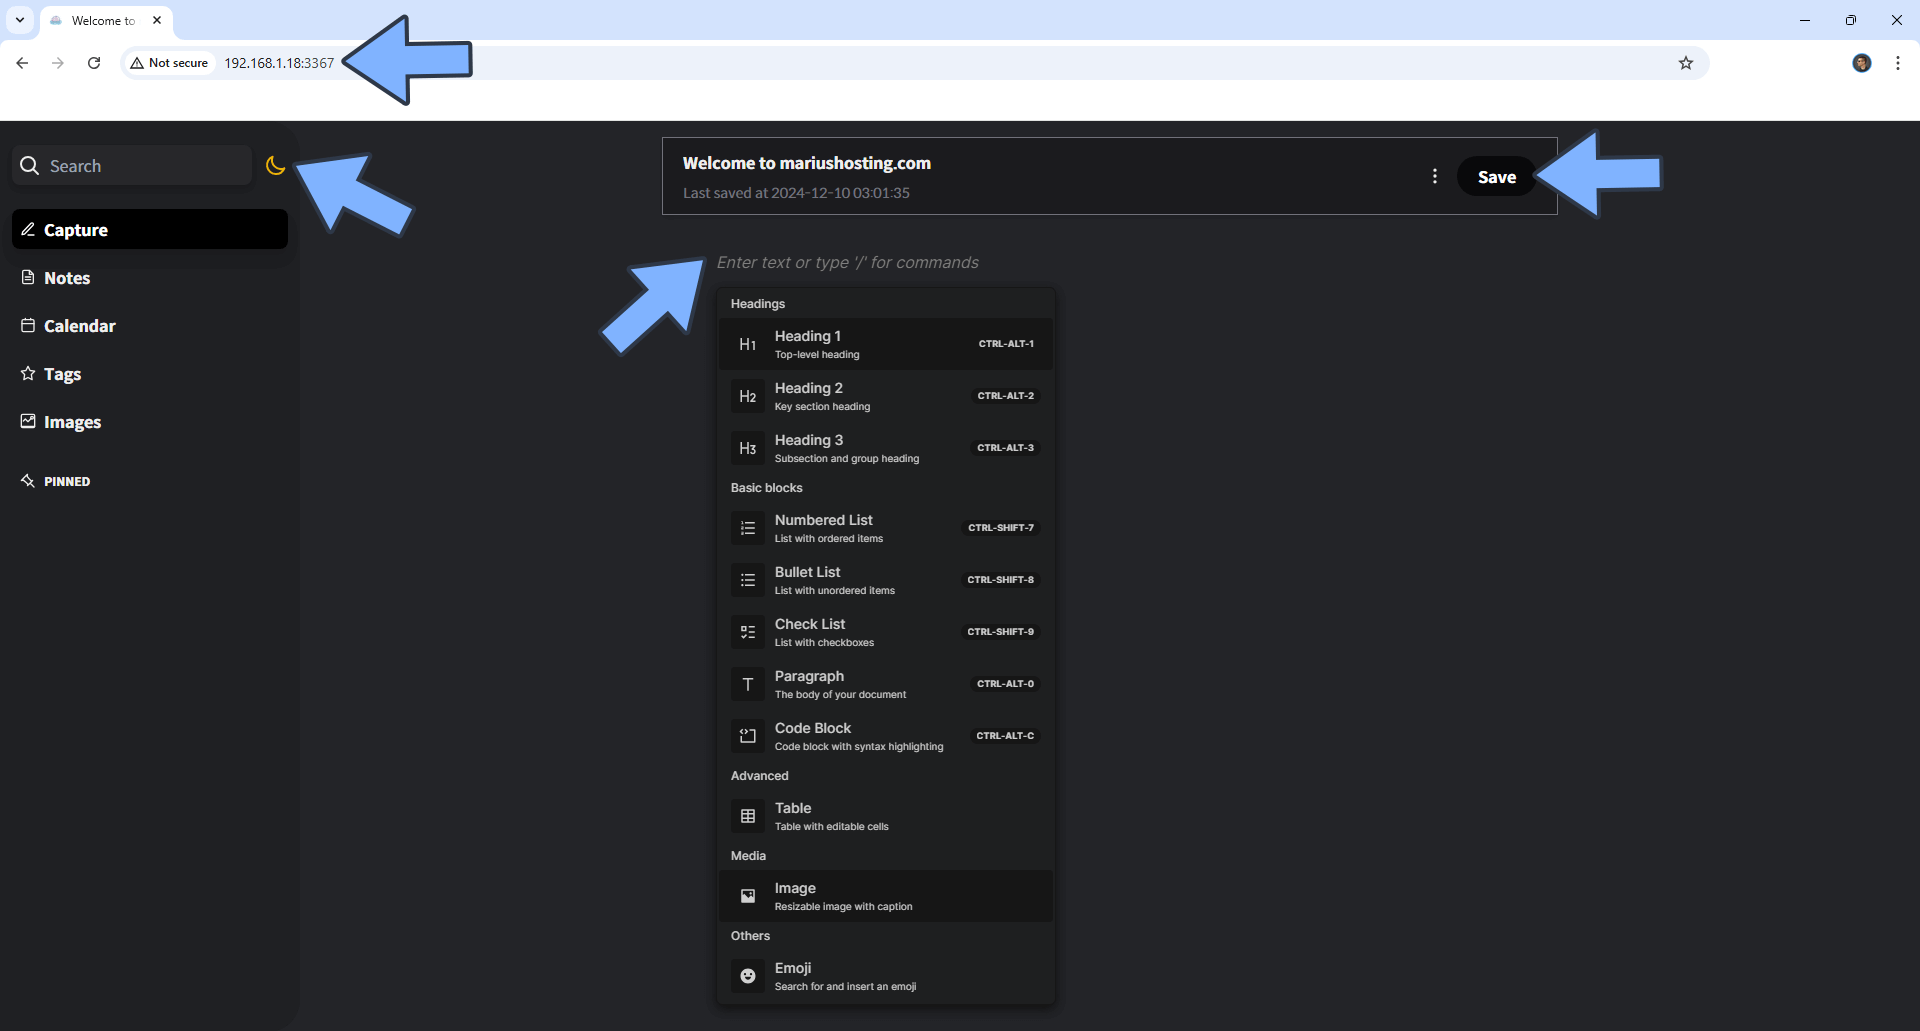Open the note options three-dot menu
The width and height of the screenshot is (1920, 1031).
coord(1435,176)
